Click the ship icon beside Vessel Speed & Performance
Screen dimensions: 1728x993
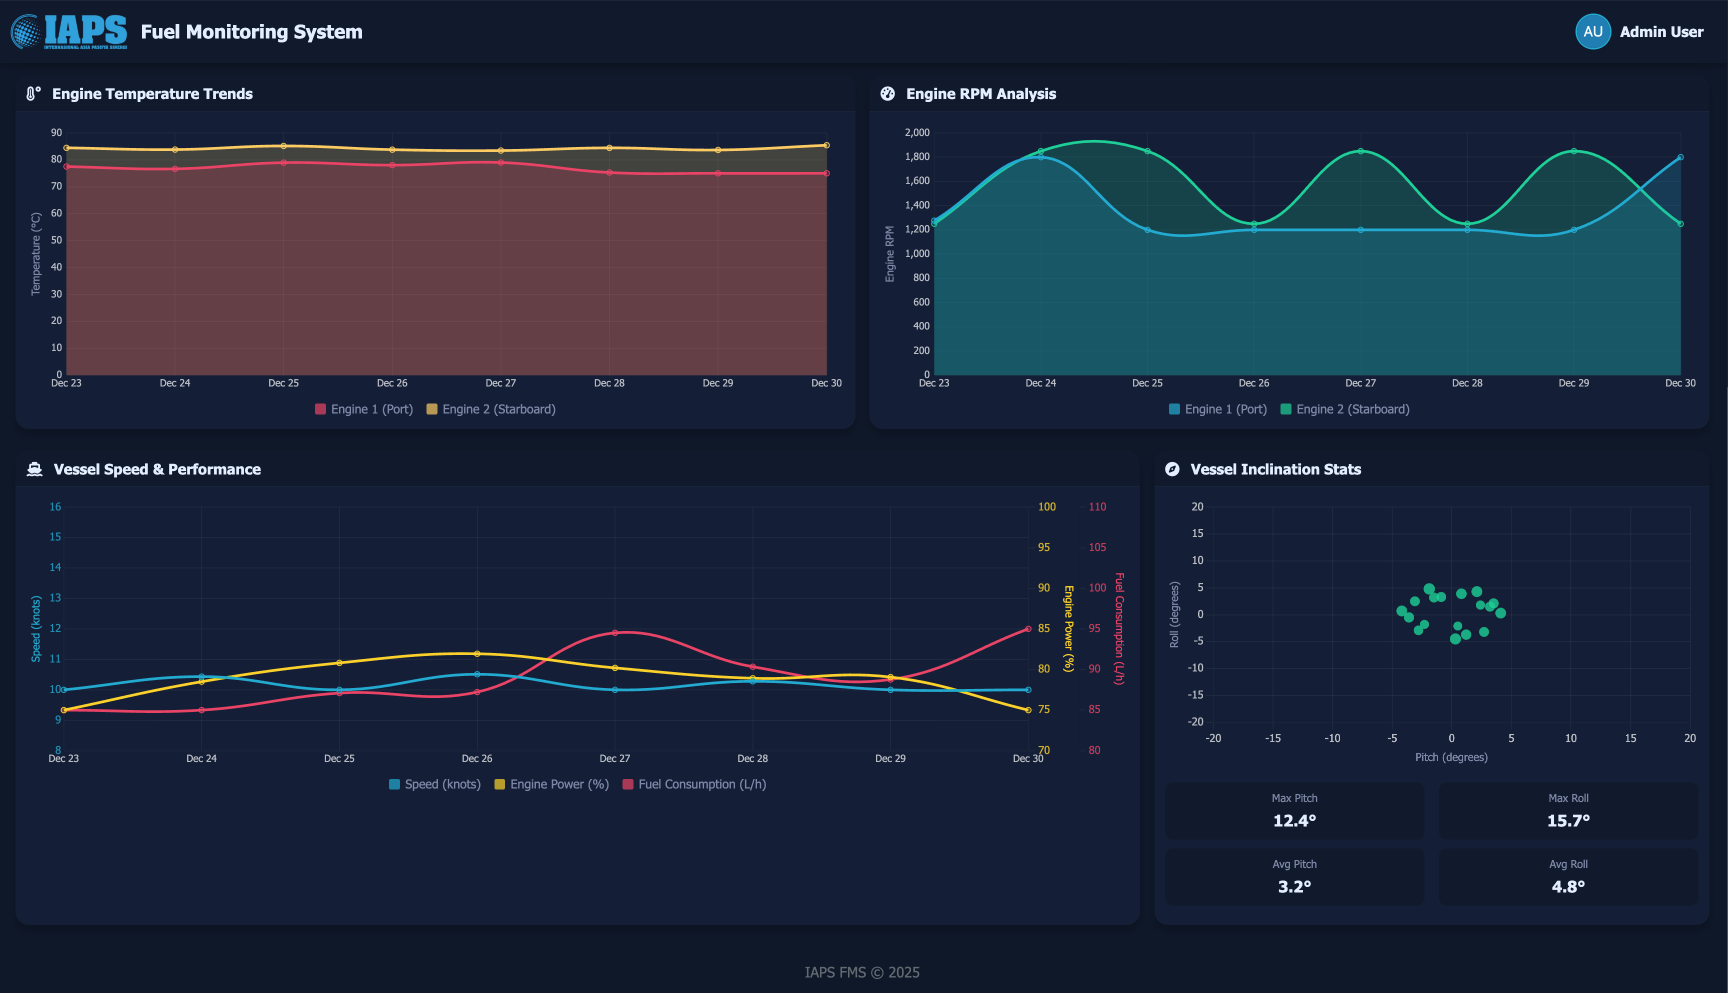(35, 470)
